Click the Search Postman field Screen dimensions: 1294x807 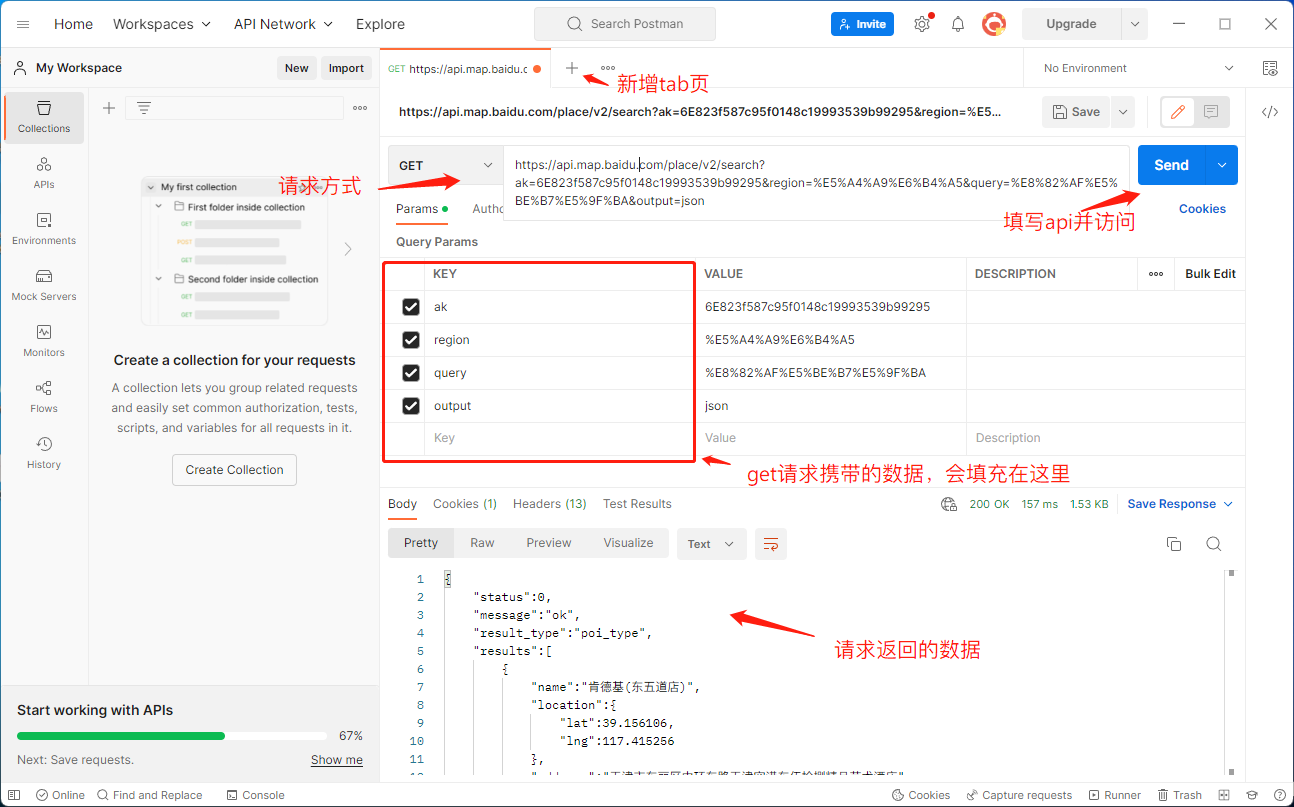click(625, 24)
